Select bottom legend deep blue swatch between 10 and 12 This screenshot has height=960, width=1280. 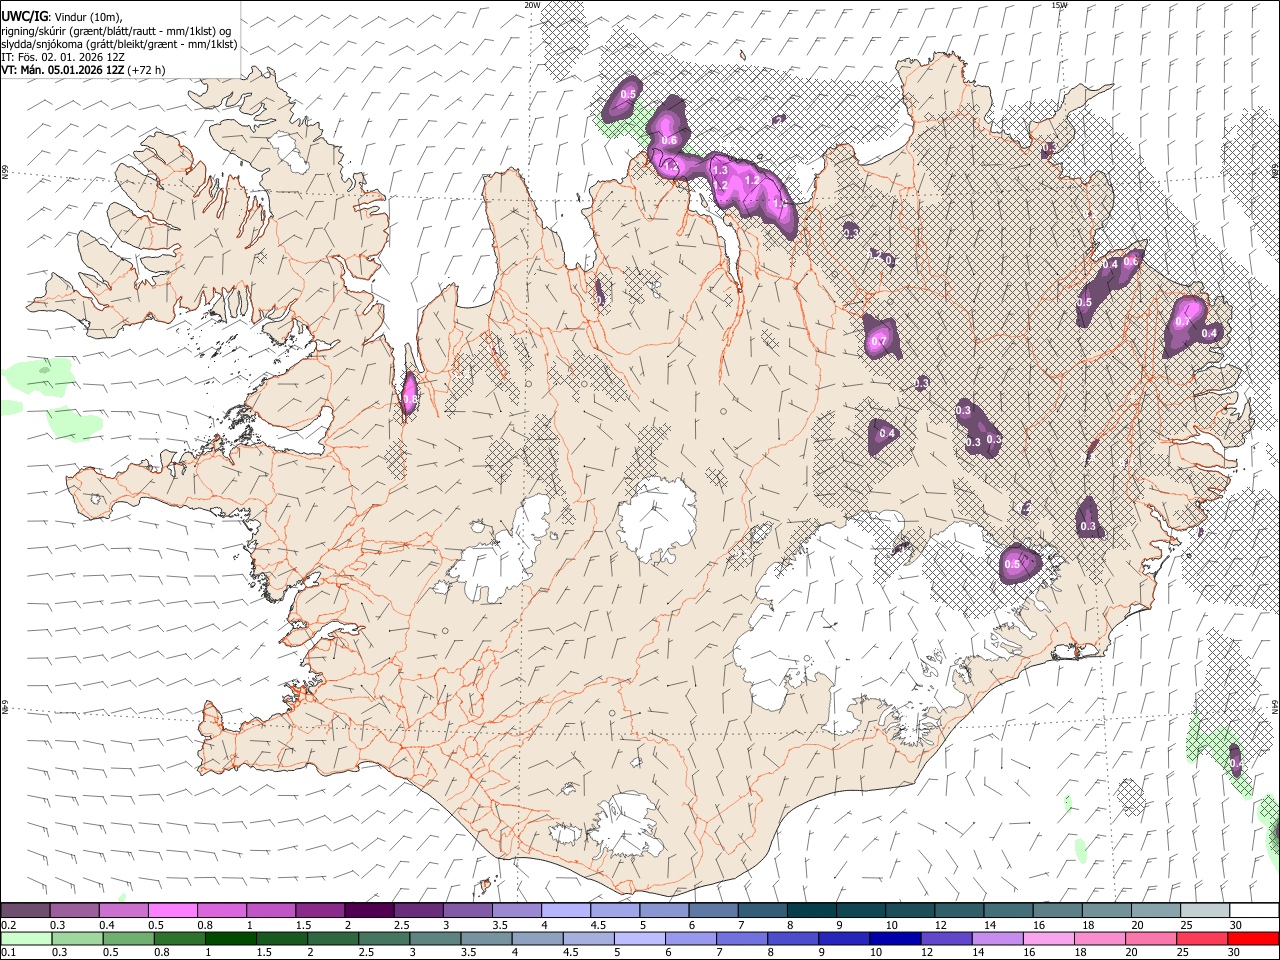coord(895,938)
